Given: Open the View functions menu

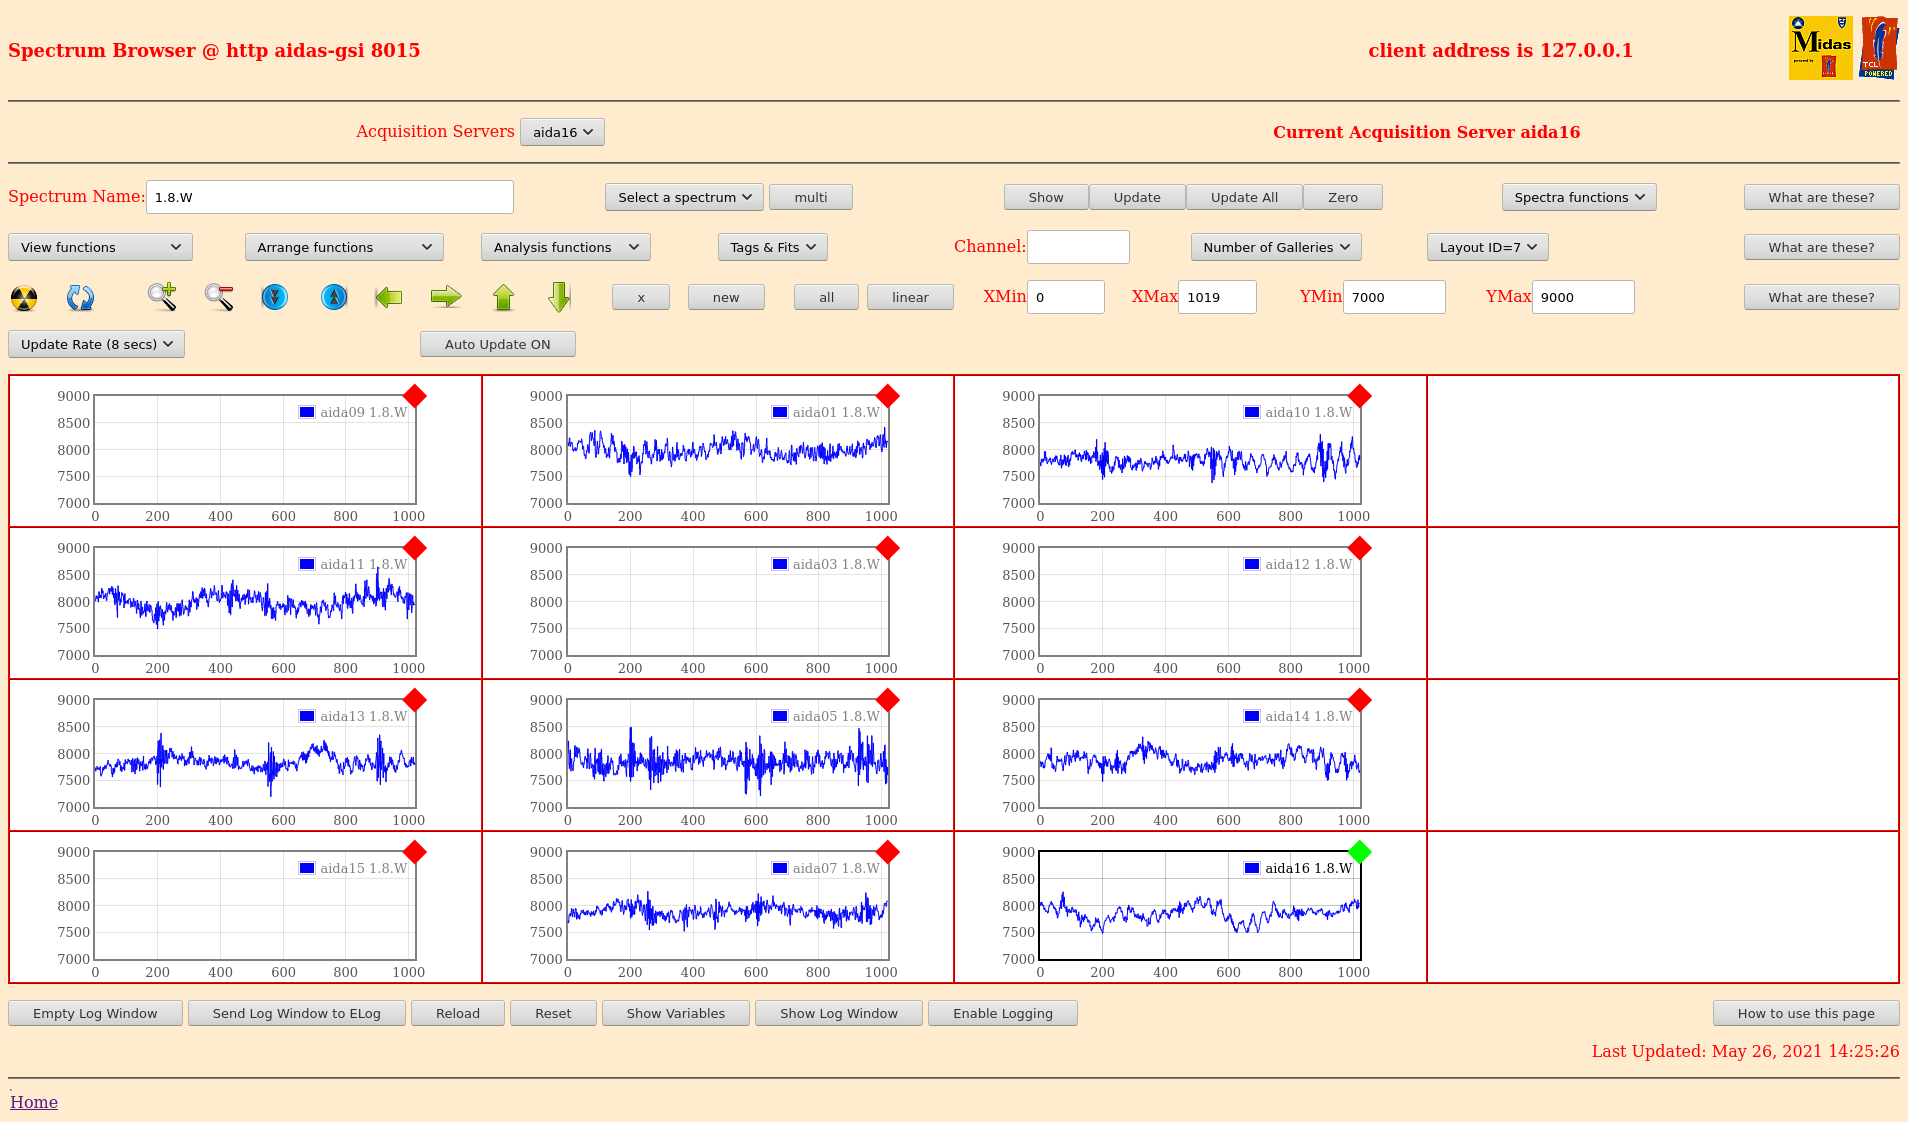Looking at the screenshot, I should tap(100, 247).
